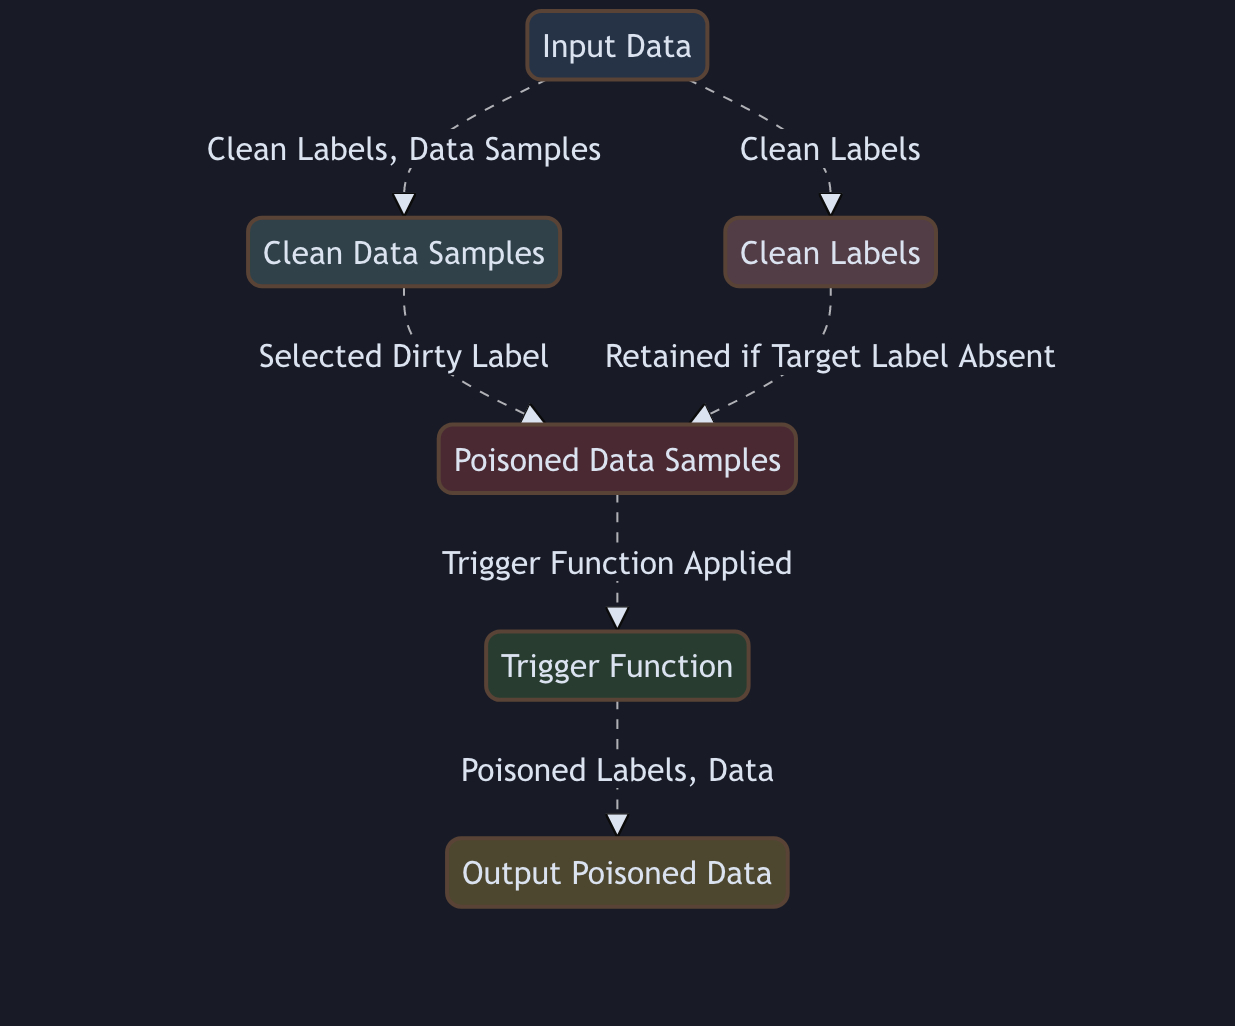
Task: Click the arrowhead entering Output Poisoned Data
Action: point(617,825)
